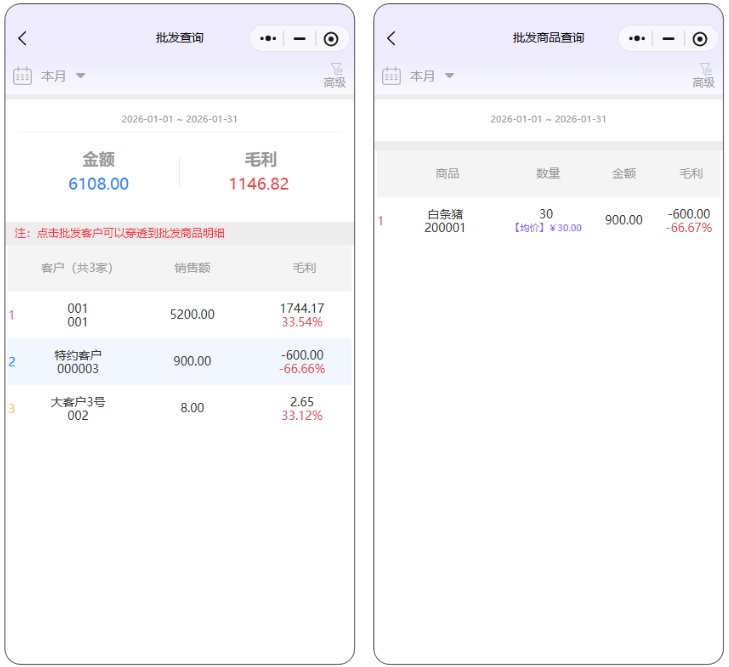The image size is (729, 667).
Task: Minimize the 批发商品查询 mini program
Action: (x=669, y=38)
